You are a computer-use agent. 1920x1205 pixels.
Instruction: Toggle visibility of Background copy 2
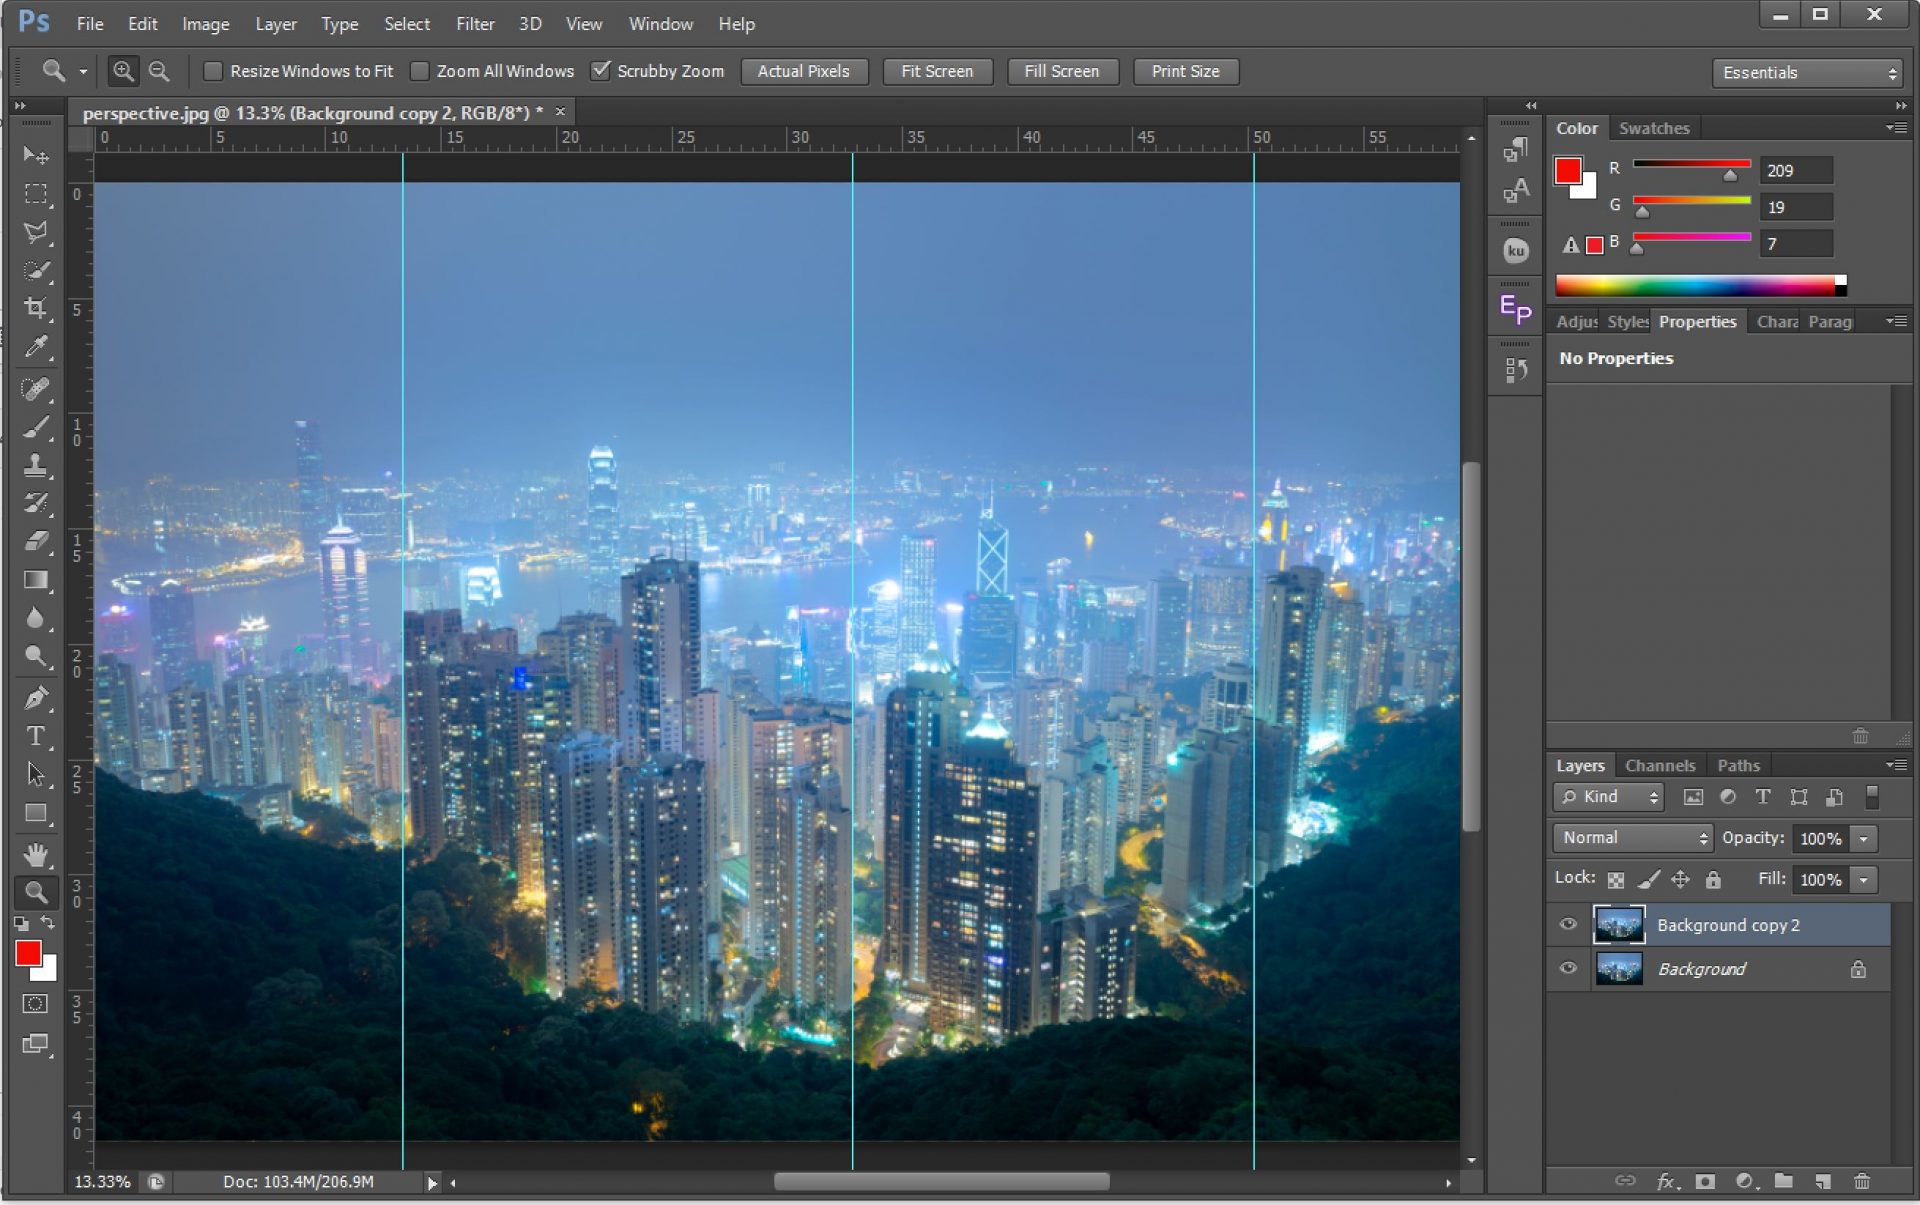tap(1568, 925)
